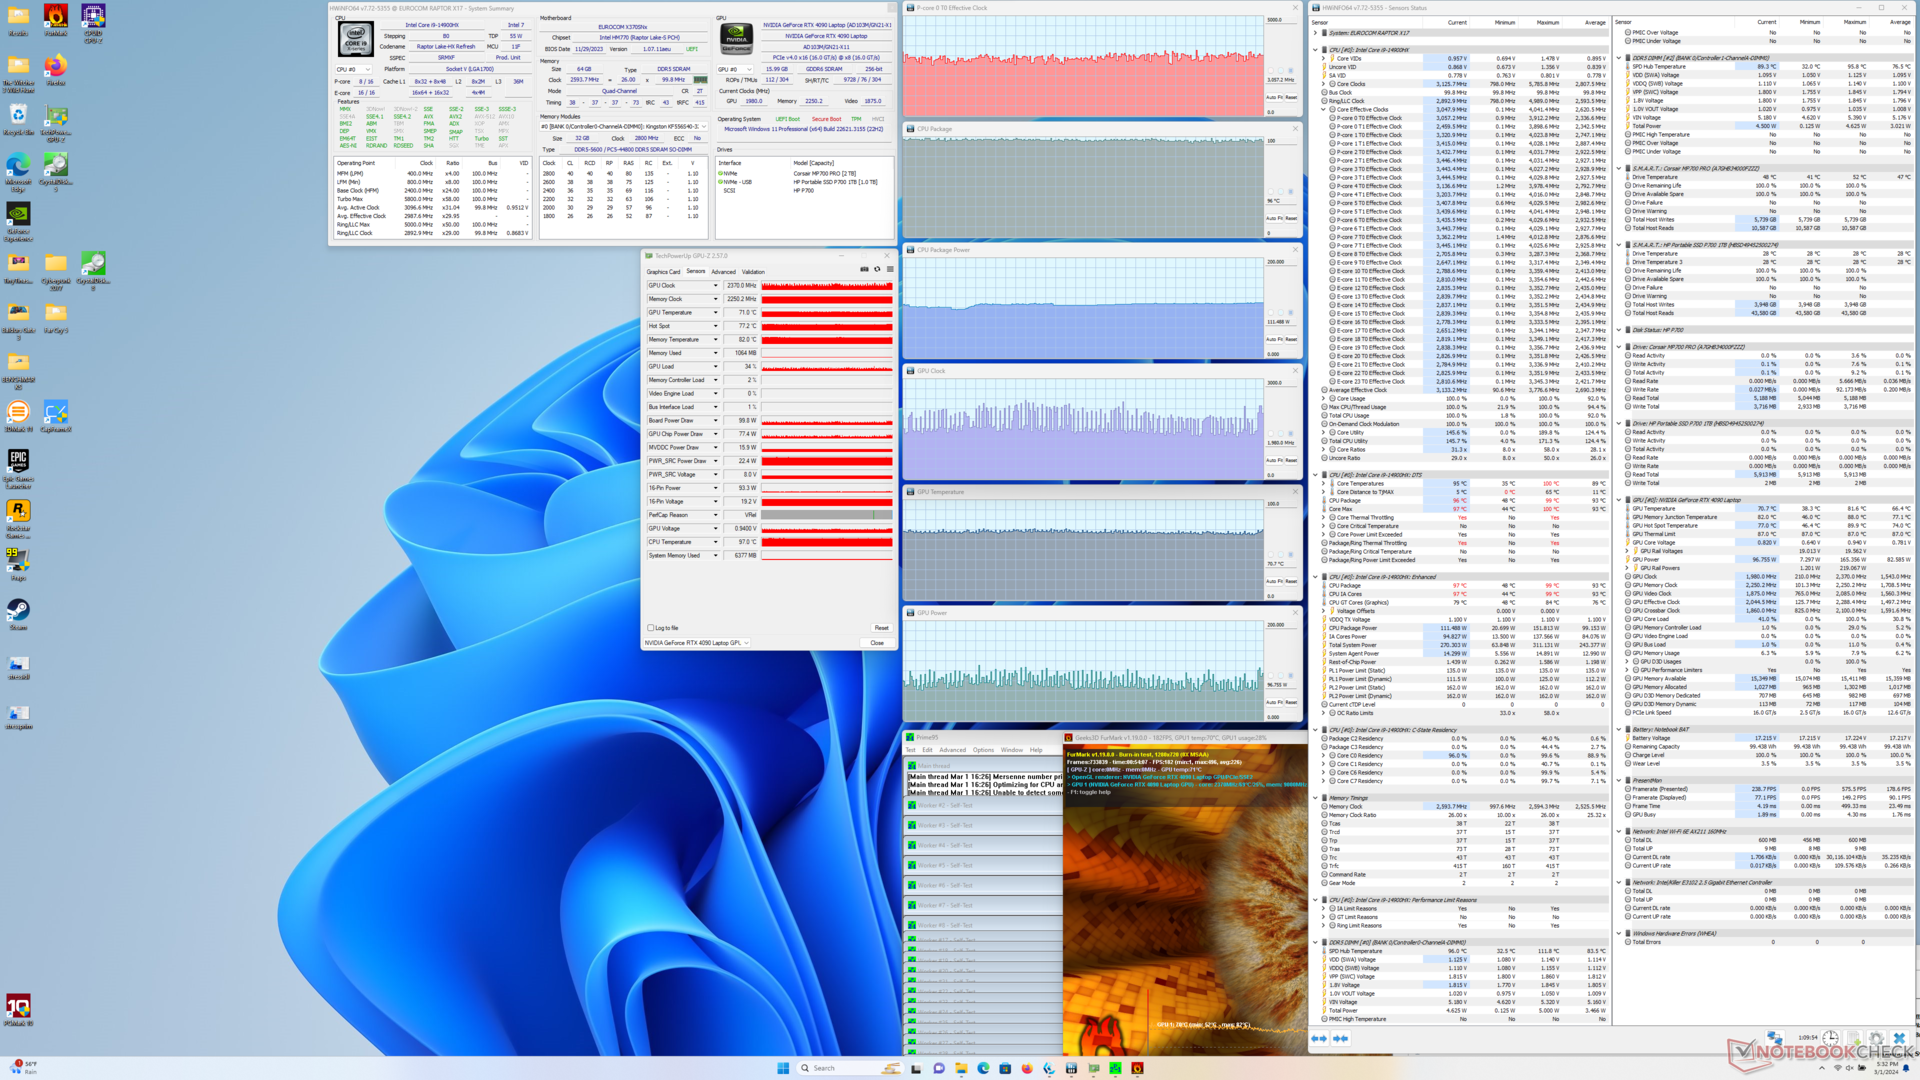Click Auto Fit on GPU Temperature graph
1920x1080 pixels.
pos(1274,581)
